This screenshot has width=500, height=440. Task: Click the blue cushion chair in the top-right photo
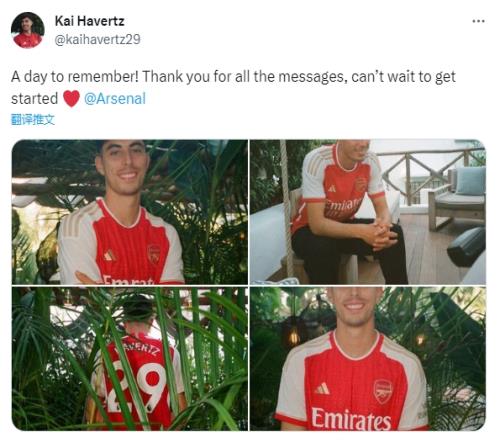tap(460, 197)
